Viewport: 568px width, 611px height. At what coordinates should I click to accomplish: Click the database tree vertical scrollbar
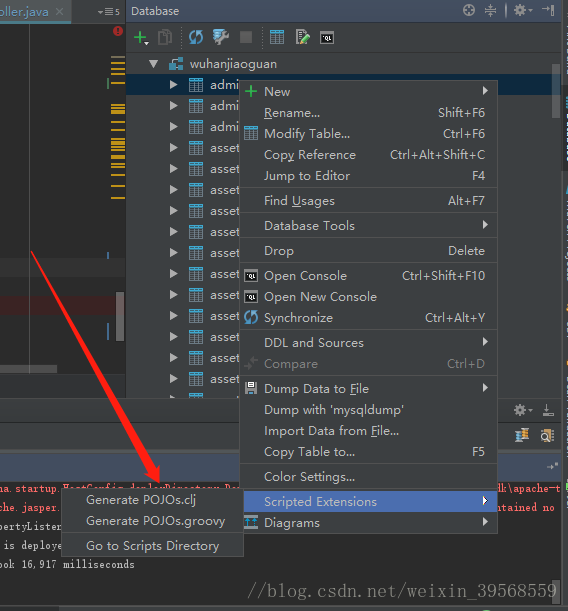tap(556, 91)
